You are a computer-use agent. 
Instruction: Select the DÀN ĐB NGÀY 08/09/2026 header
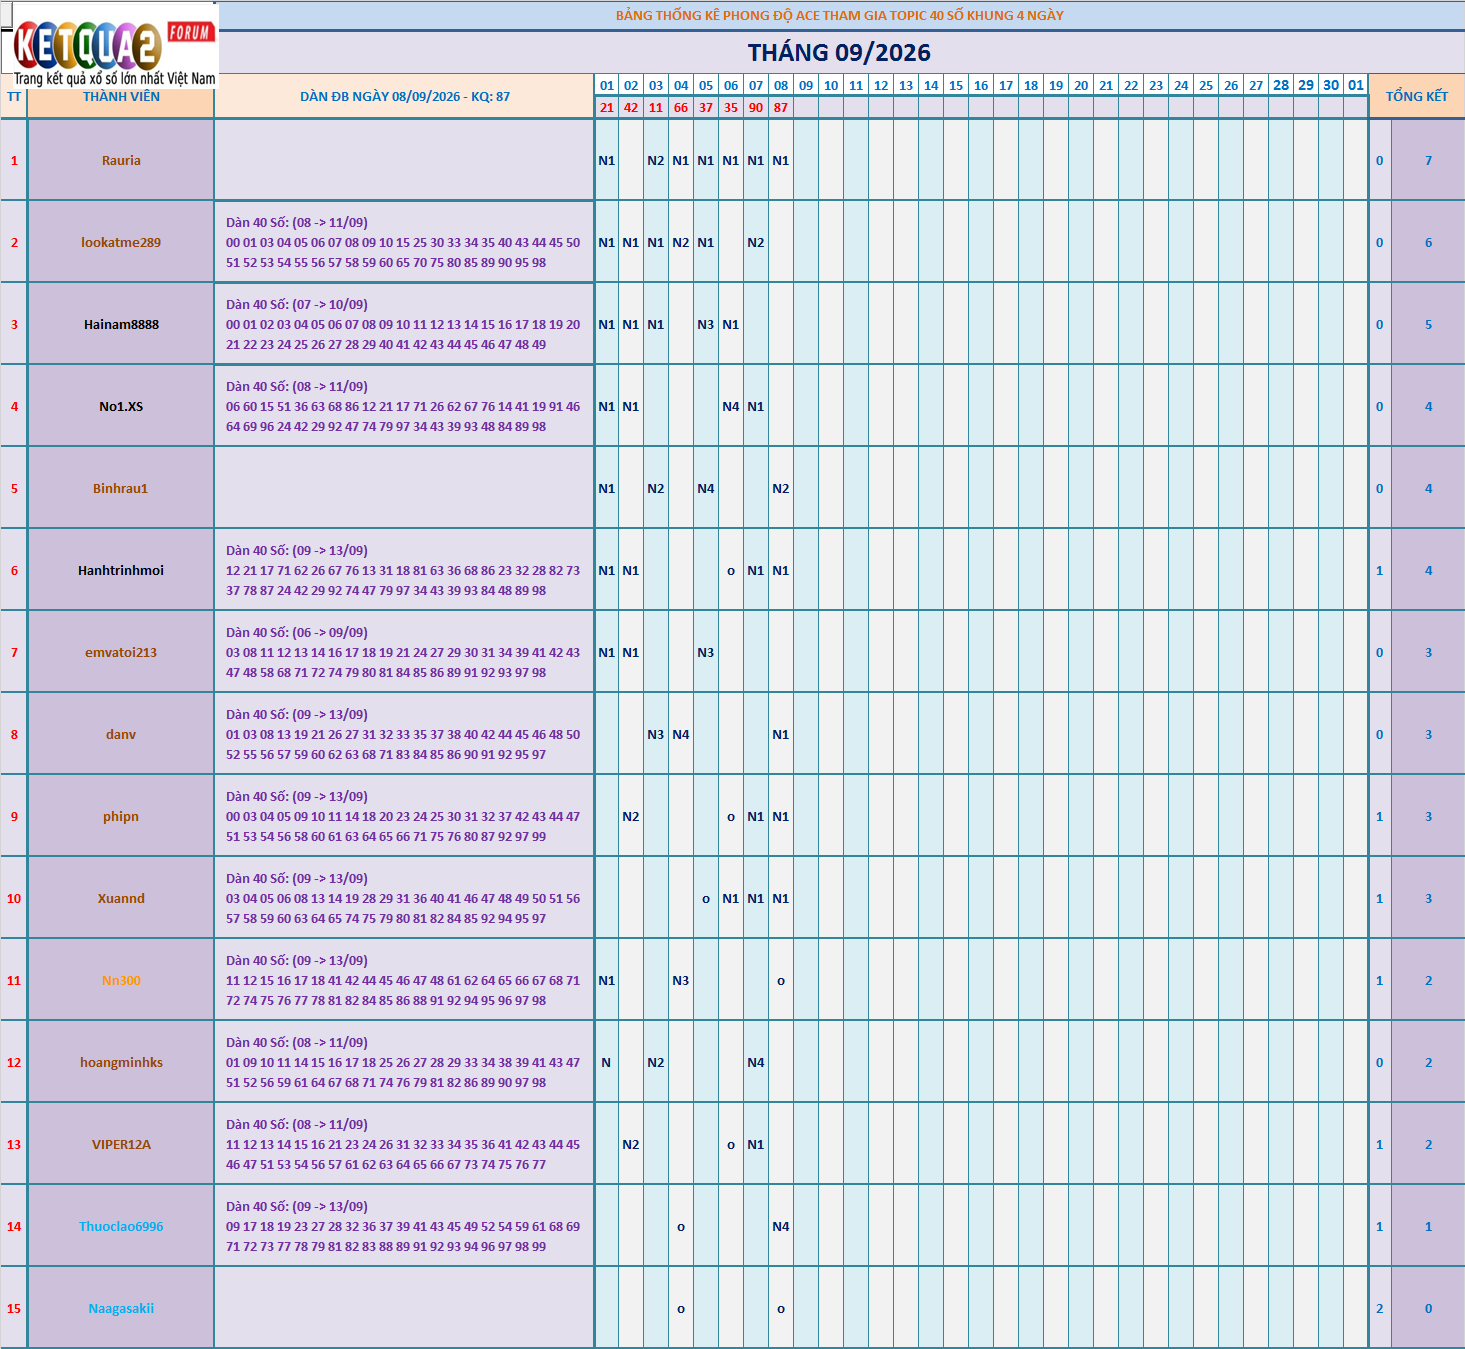pyautogui.click(x=405, y=97)
